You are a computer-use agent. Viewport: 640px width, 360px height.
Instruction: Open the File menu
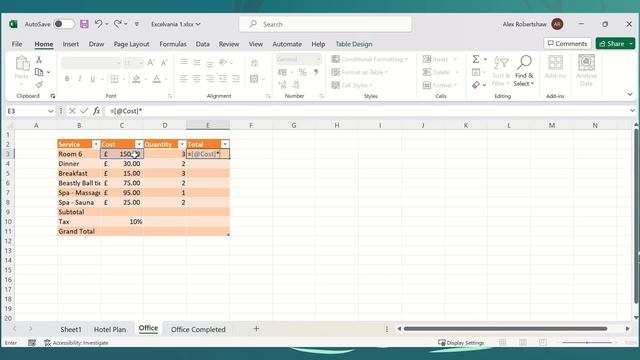tap(17, 44)
